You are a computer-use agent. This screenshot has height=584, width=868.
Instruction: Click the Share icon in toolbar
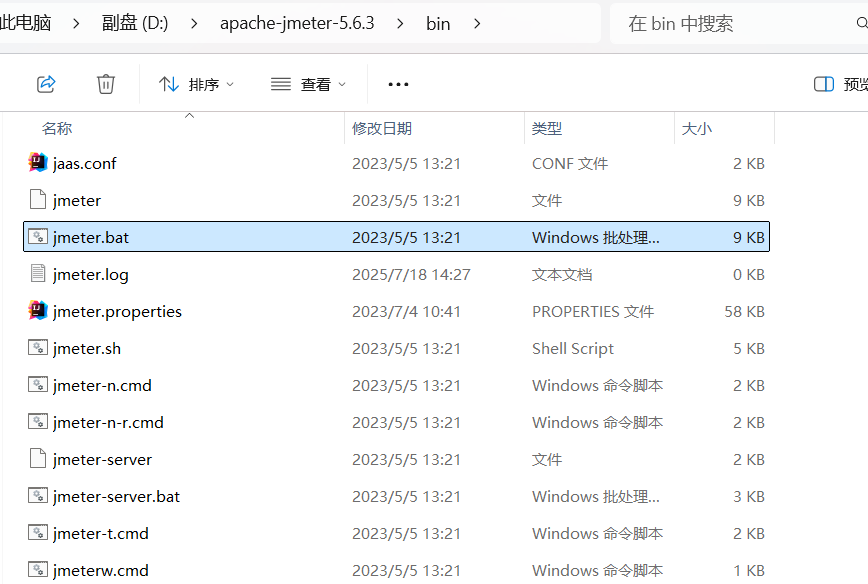(46, 84)
